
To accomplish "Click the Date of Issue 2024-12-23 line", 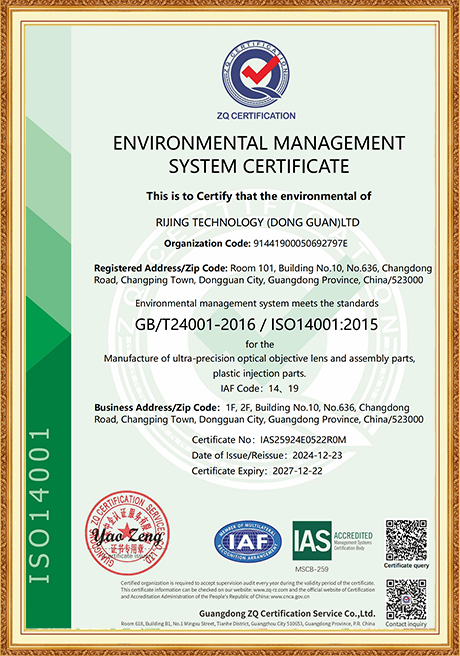I will 267,455.
